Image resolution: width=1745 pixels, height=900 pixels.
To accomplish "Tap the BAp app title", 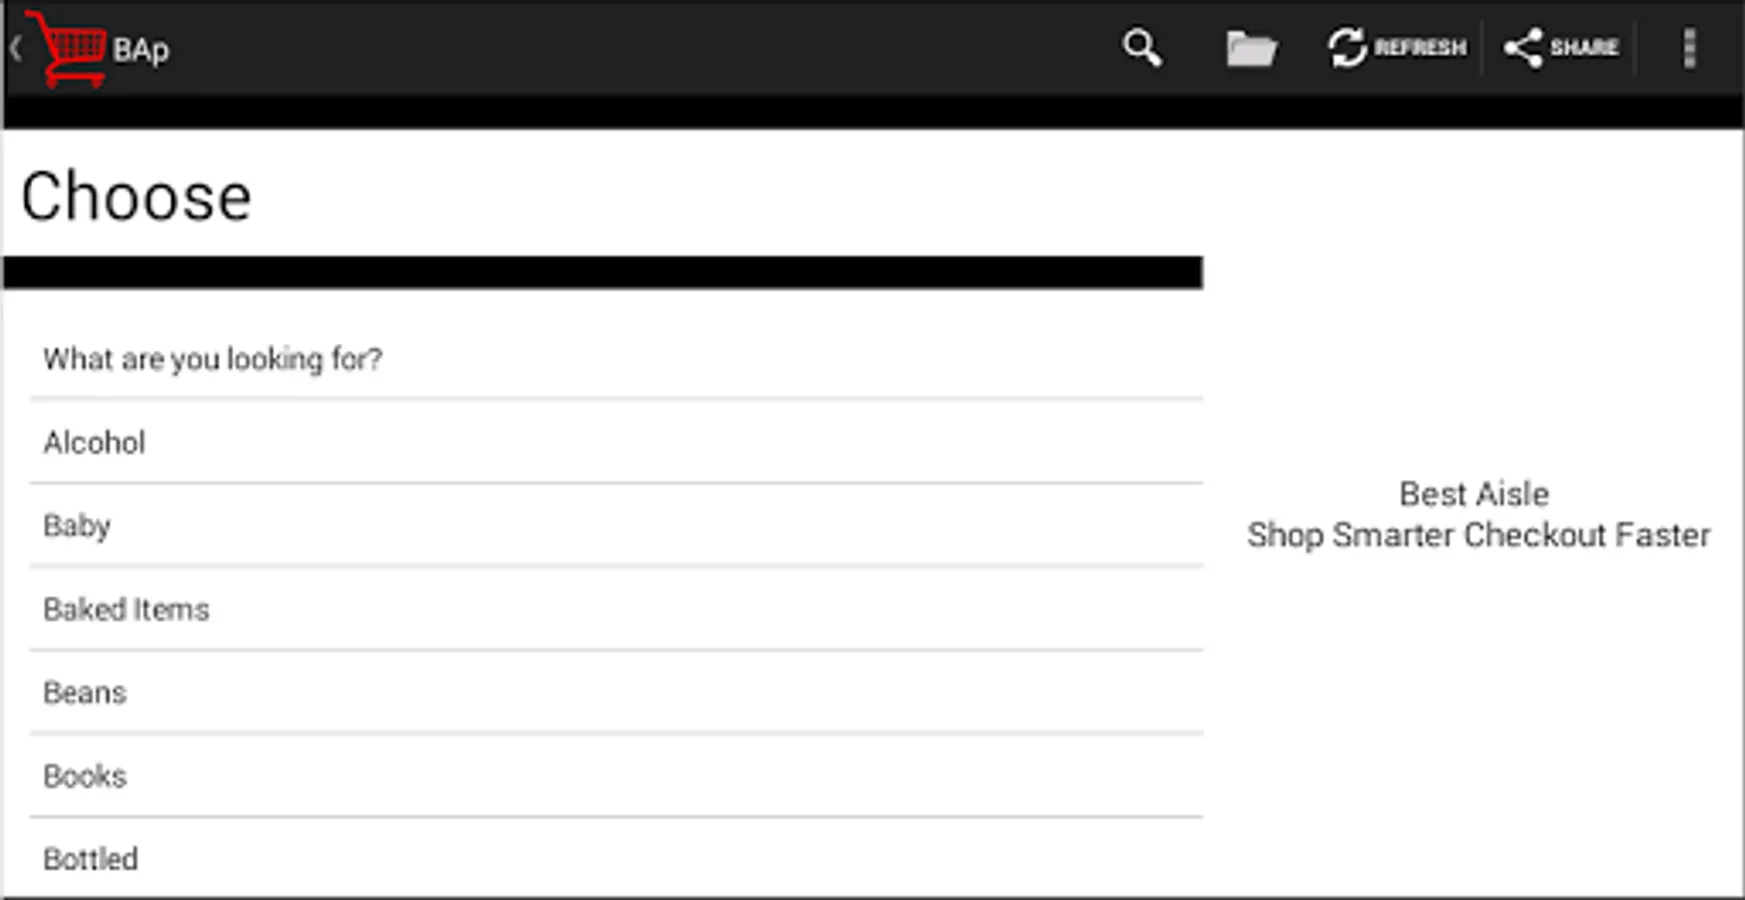I will pos(141,50).
